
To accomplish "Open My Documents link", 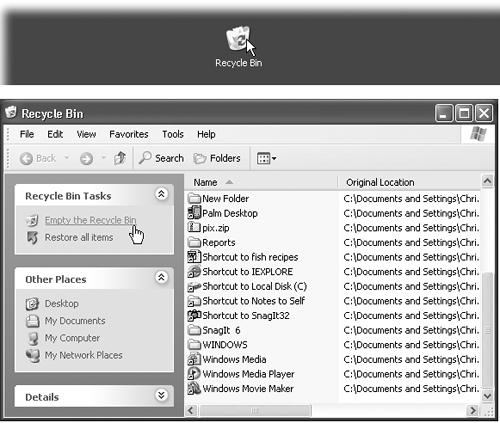I will pos(75,321).
